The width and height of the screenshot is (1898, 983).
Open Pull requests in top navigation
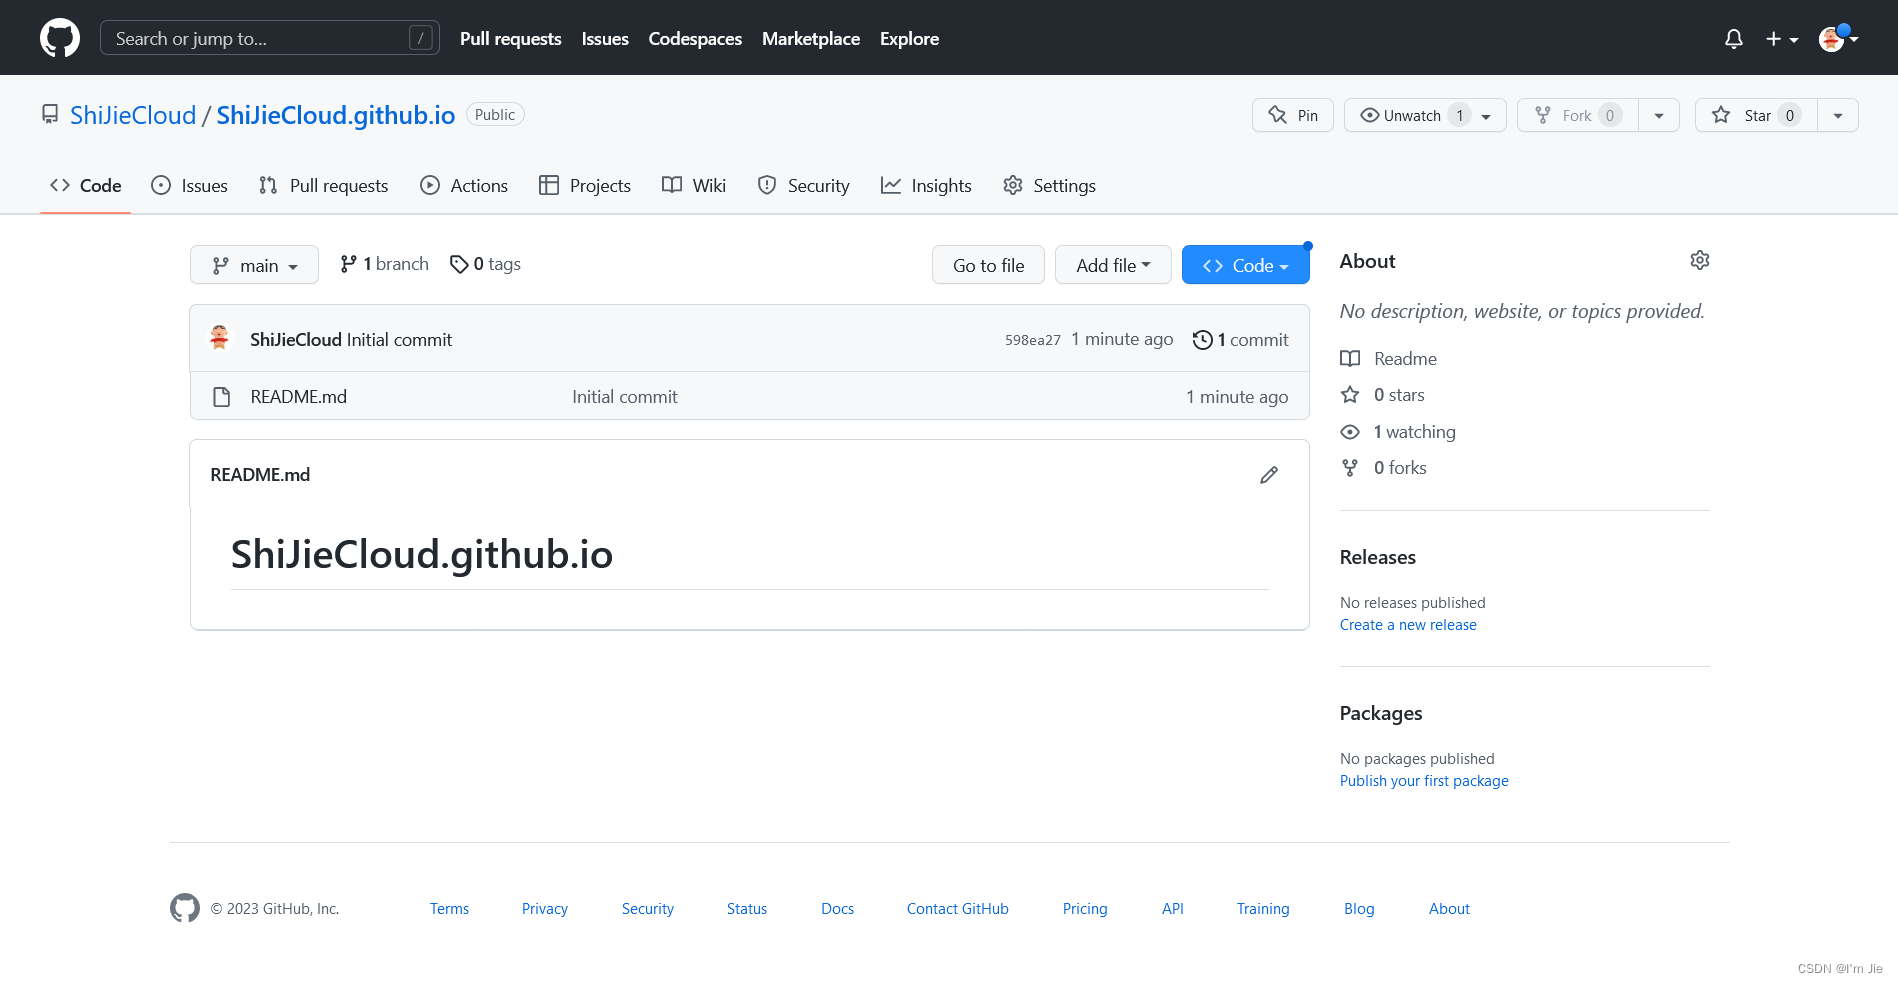point(511,39)
